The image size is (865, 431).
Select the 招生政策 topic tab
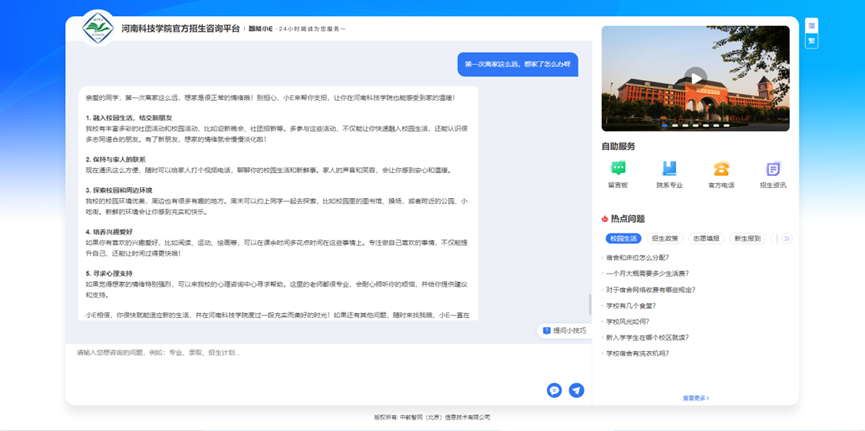point(665,239)
